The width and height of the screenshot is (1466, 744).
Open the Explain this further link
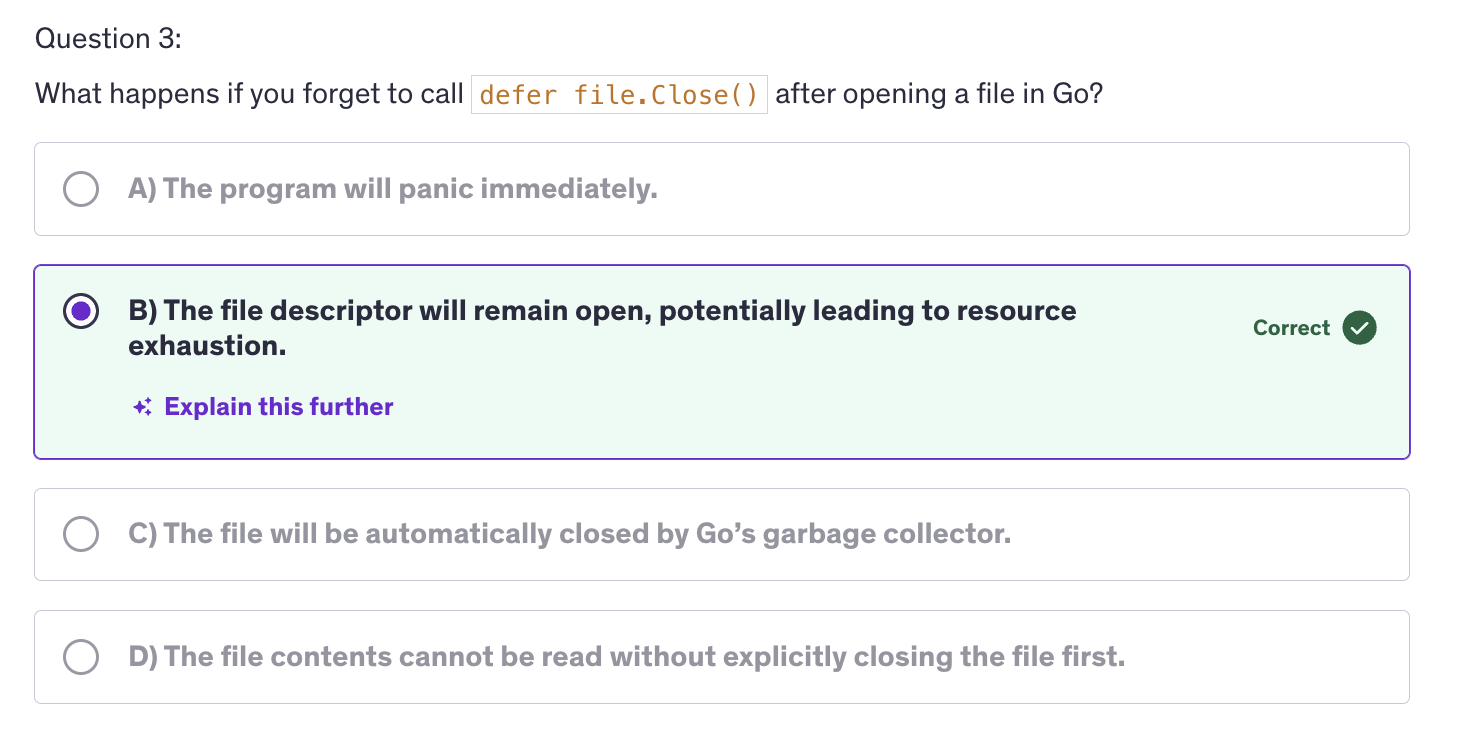(x=279, y=407)
